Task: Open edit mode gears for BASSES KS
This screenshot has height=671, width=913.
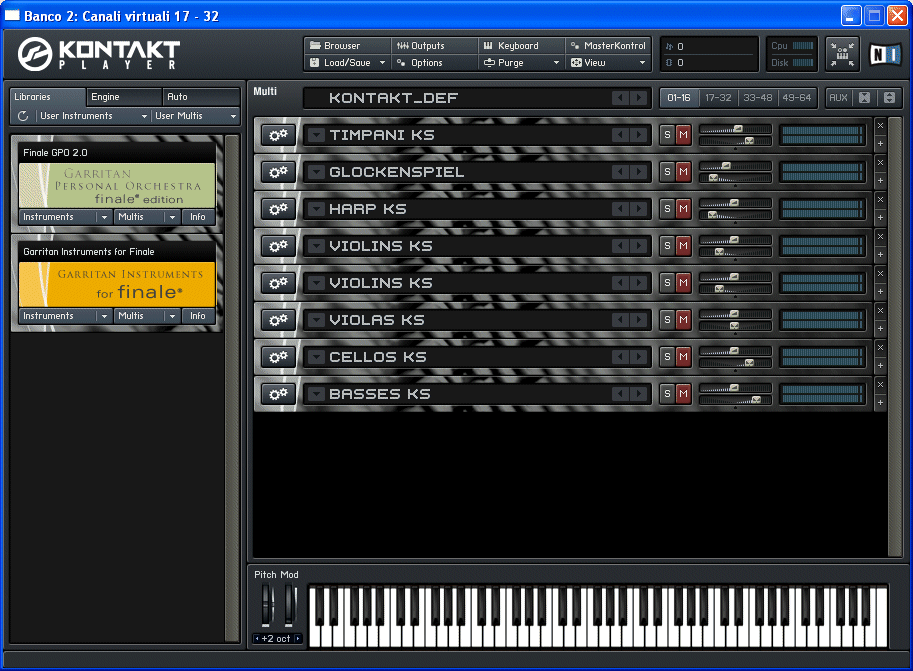Action: pos(278,394)
